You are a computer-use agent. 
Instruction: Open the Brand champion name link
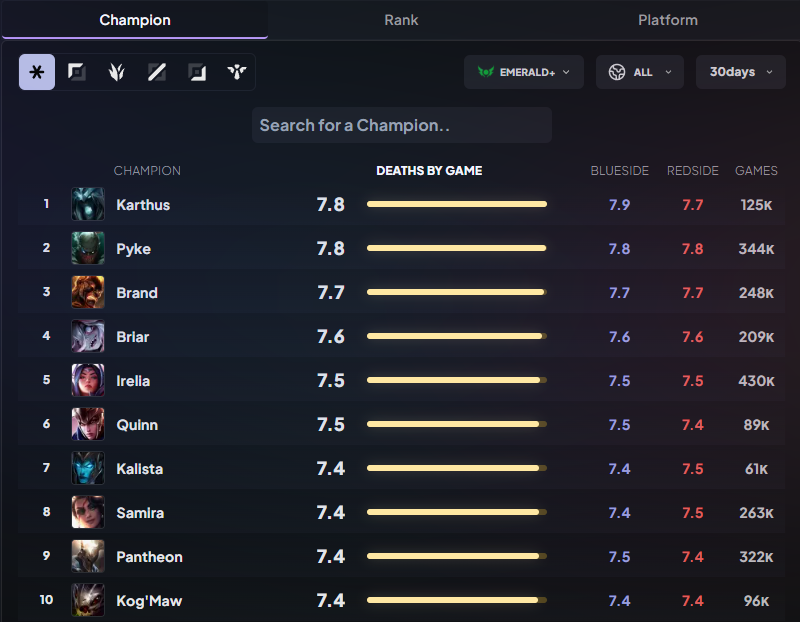pyautogui.click(x=137, y=293)
